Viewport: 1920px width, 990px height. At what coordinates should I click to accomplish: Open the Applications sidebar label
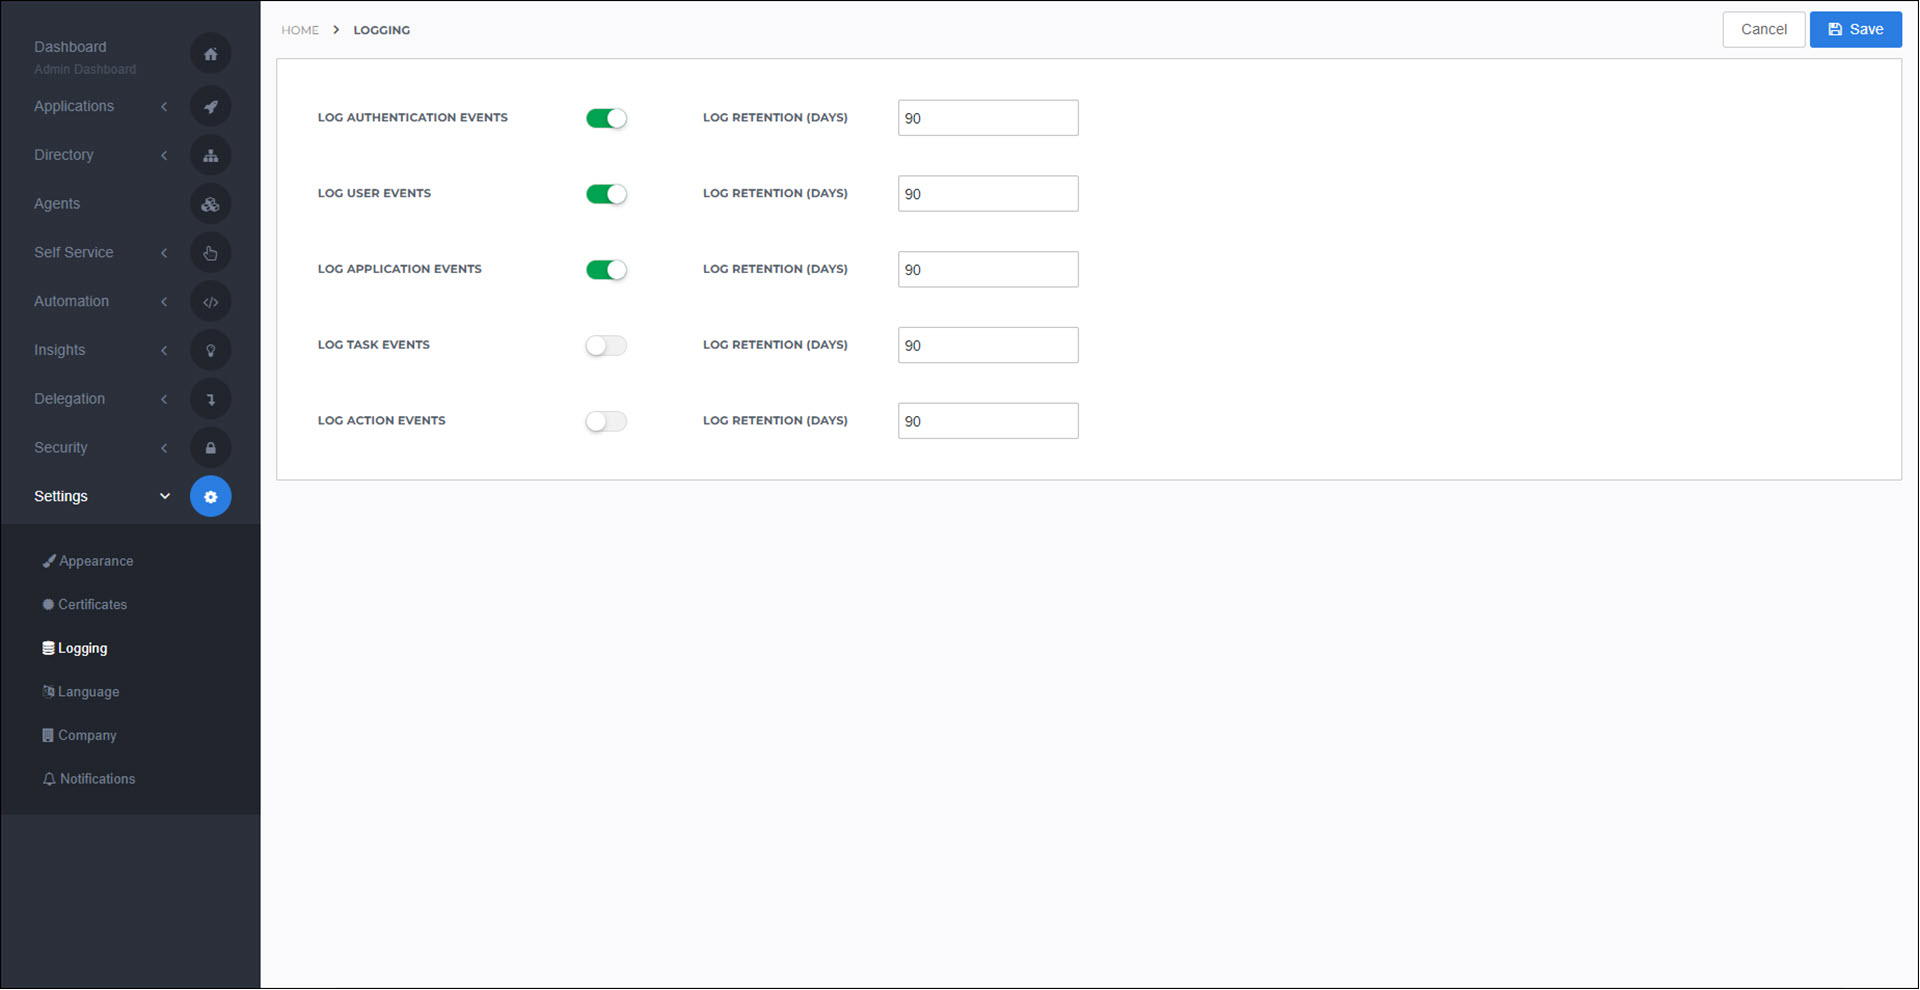pyautogui.click(x=74, y=106)
